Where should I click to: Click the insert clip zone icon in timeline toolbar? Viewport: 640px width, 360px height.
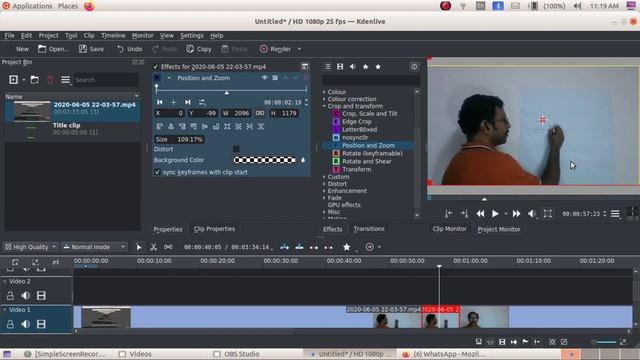284,247
